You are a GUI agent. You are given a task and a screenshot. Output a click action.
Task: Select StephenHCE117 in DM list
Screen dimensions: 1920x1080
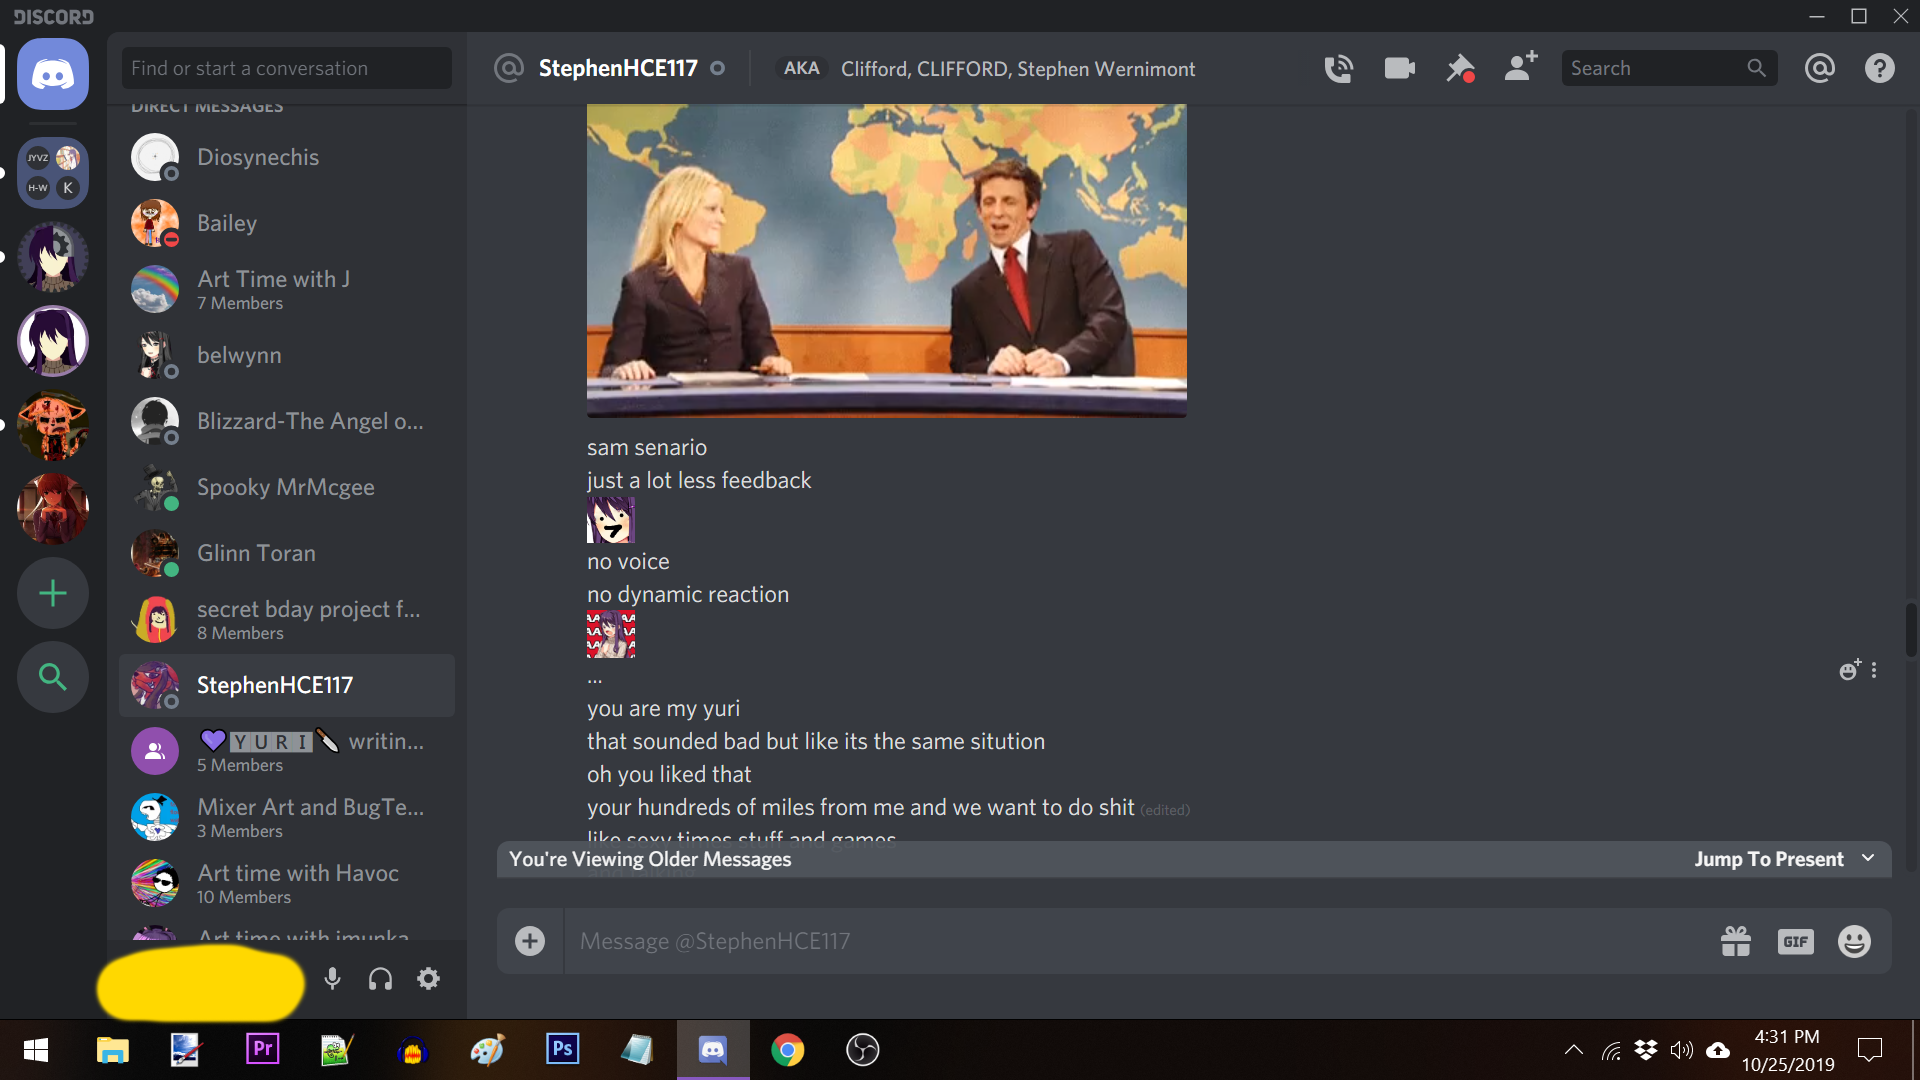tap(287, 685)
